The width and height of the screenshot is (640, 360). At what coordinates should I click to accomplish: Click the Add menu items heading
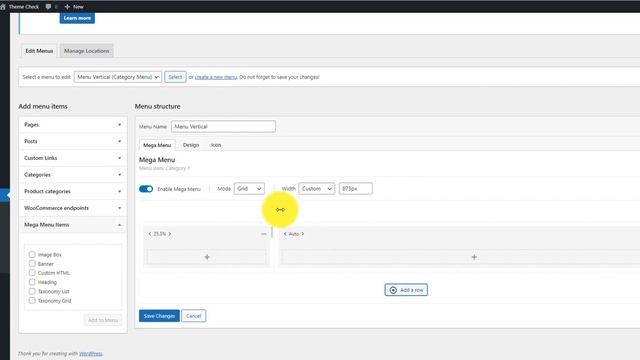[x=43, y=106]
